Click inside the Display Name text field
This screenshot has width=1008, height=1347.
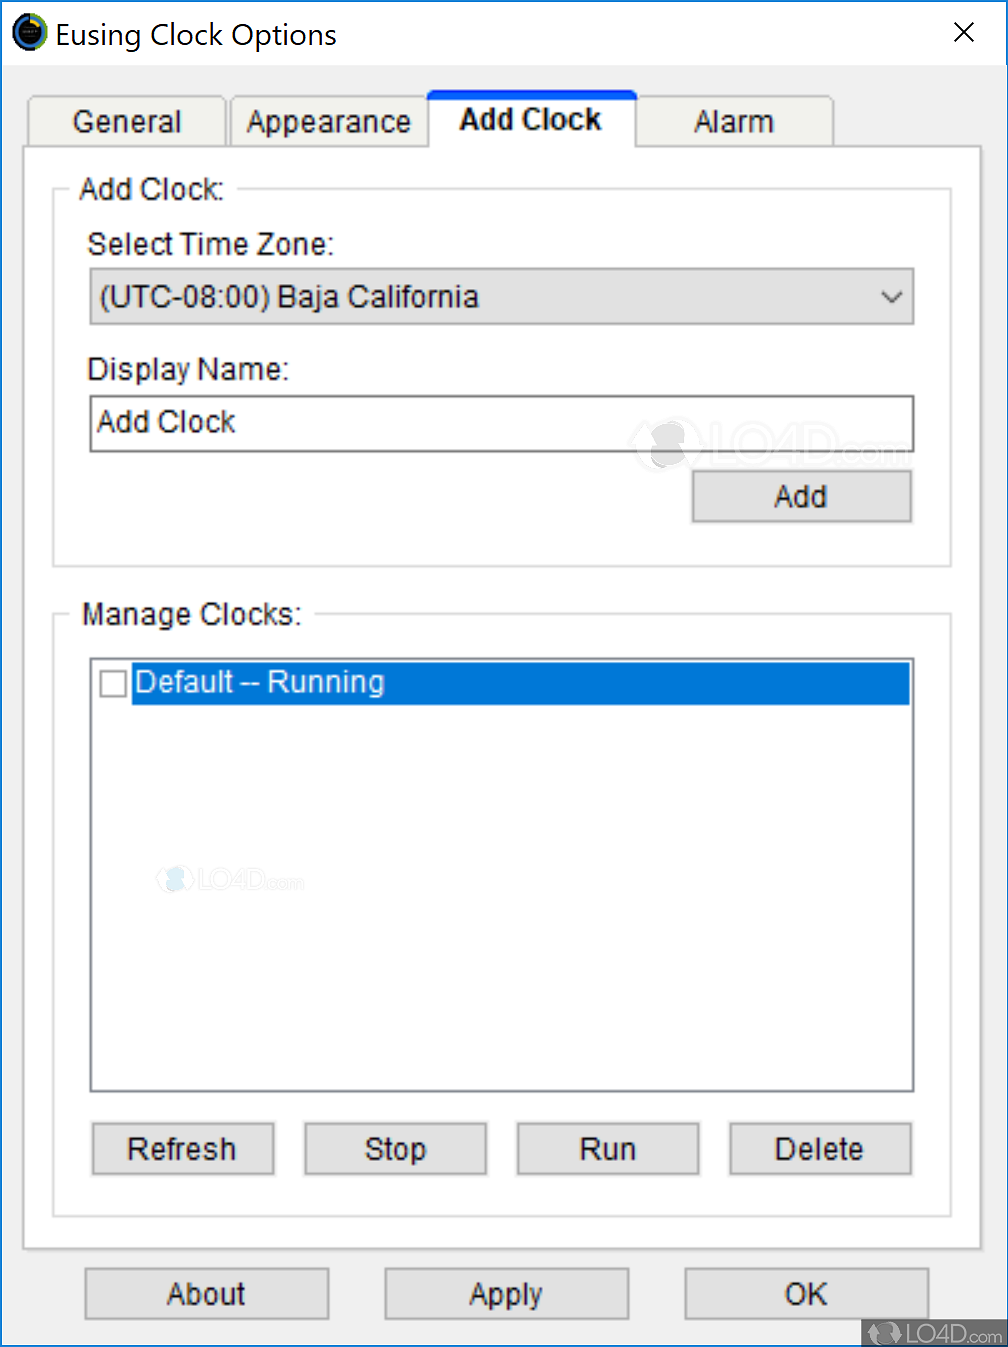(500, 423)
